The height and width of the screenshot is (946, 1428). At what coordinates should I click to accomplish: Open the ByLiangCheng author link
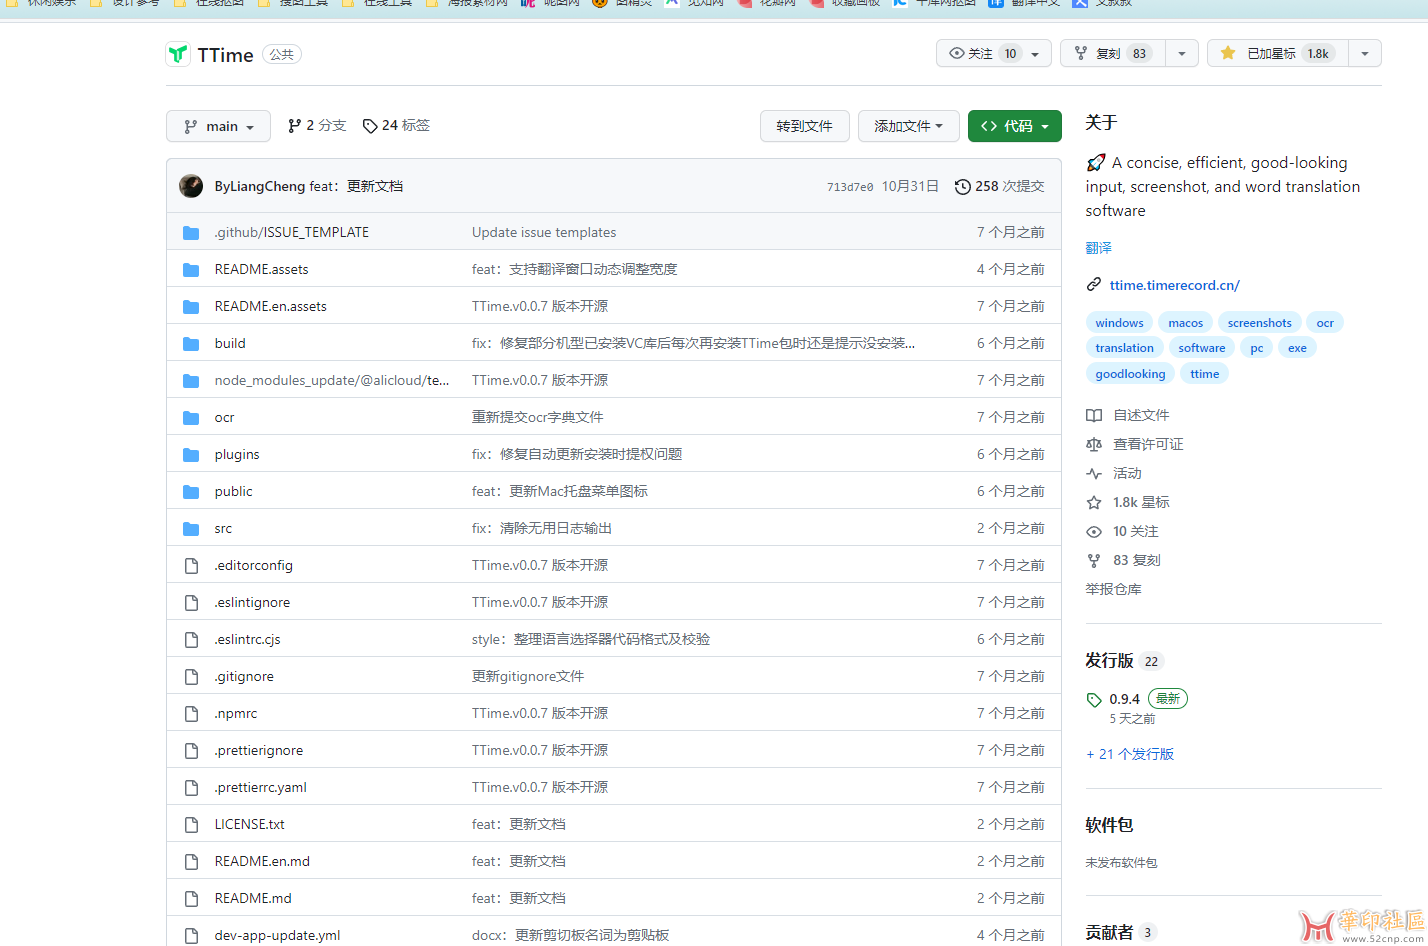click(x=259, y=186)
